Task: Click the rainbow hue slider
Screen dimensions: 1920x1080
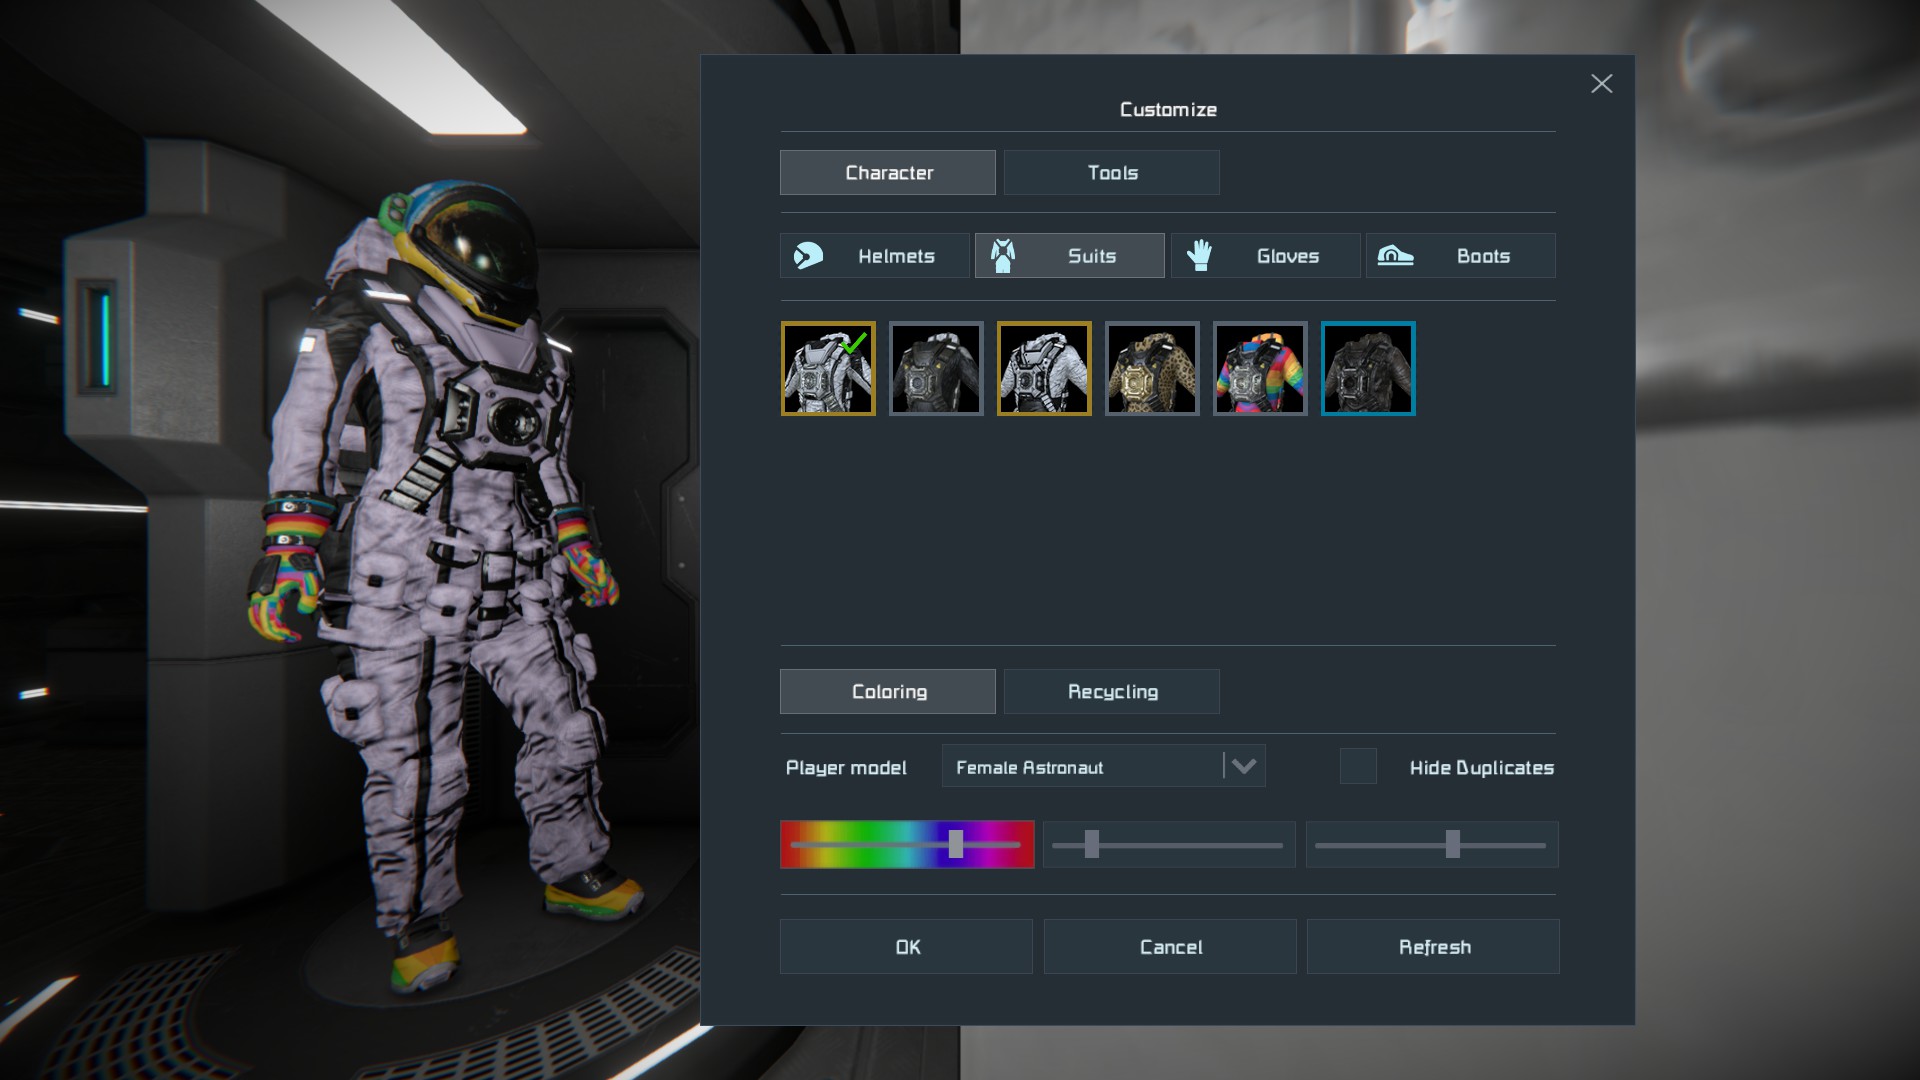Action: [x=906, y=845]
